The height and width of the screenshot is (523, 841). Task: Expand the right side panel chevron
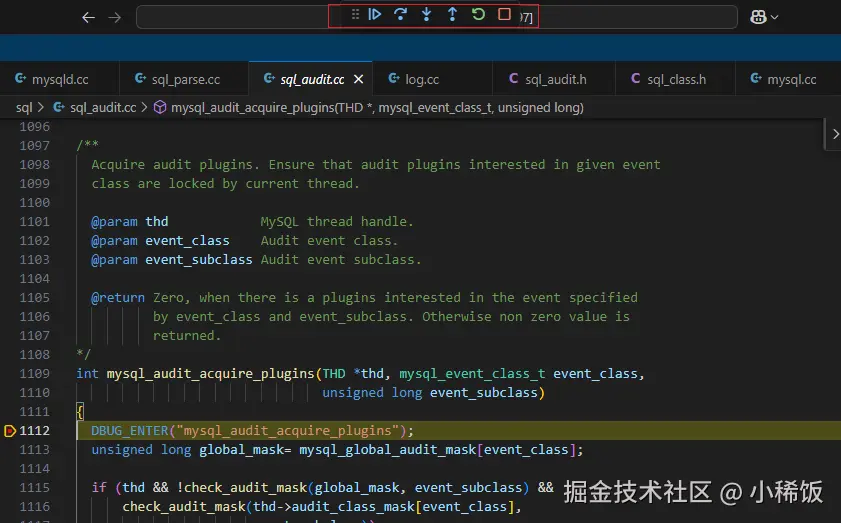[834, 133]
